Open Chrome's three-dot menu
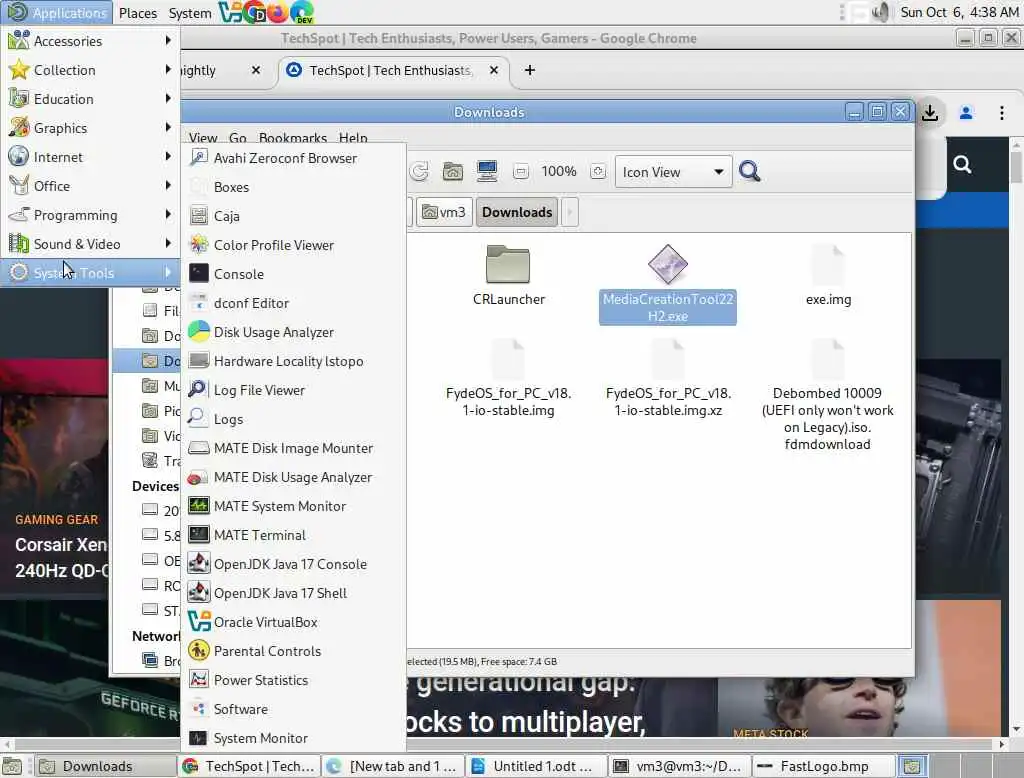The height and width of the screenshot is (778, 1024). coord(1002,113)
